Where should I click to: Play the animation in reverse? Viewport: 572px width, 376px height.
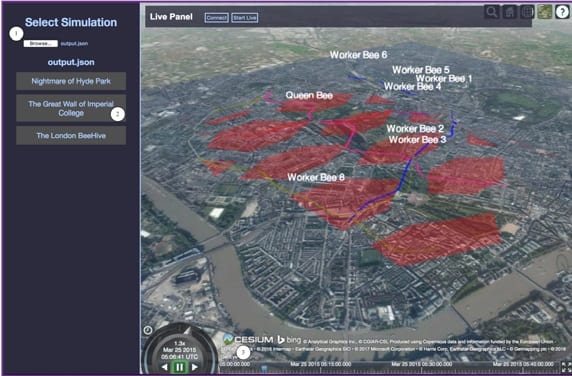165,367
